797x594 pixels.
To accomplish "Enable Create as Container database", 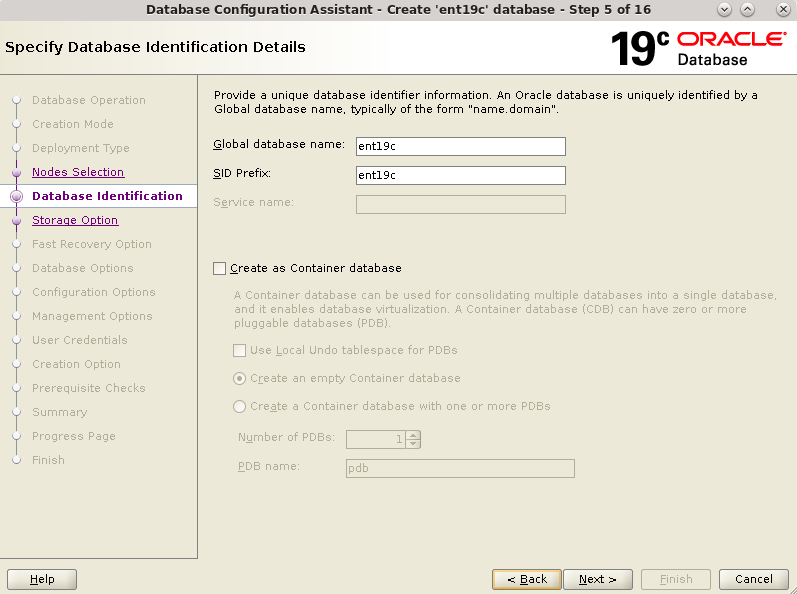I will [220, 268].
